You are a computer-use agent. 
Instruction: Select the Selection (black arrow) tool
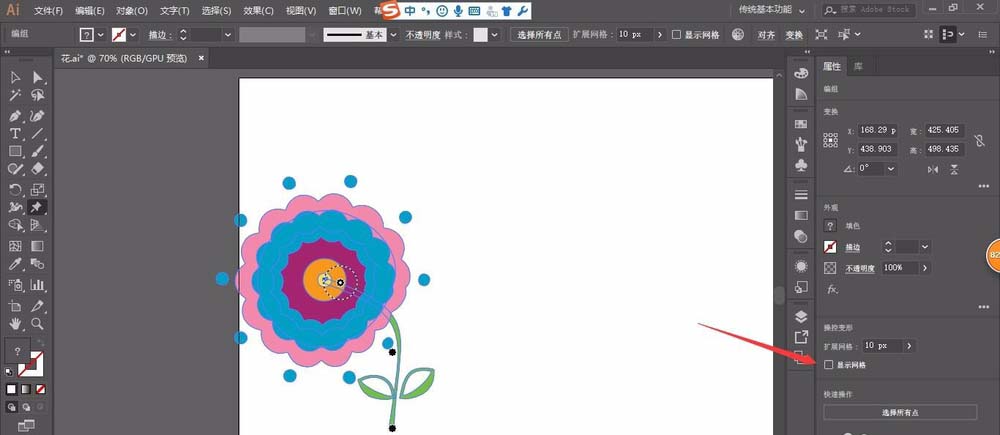(15, 77)
